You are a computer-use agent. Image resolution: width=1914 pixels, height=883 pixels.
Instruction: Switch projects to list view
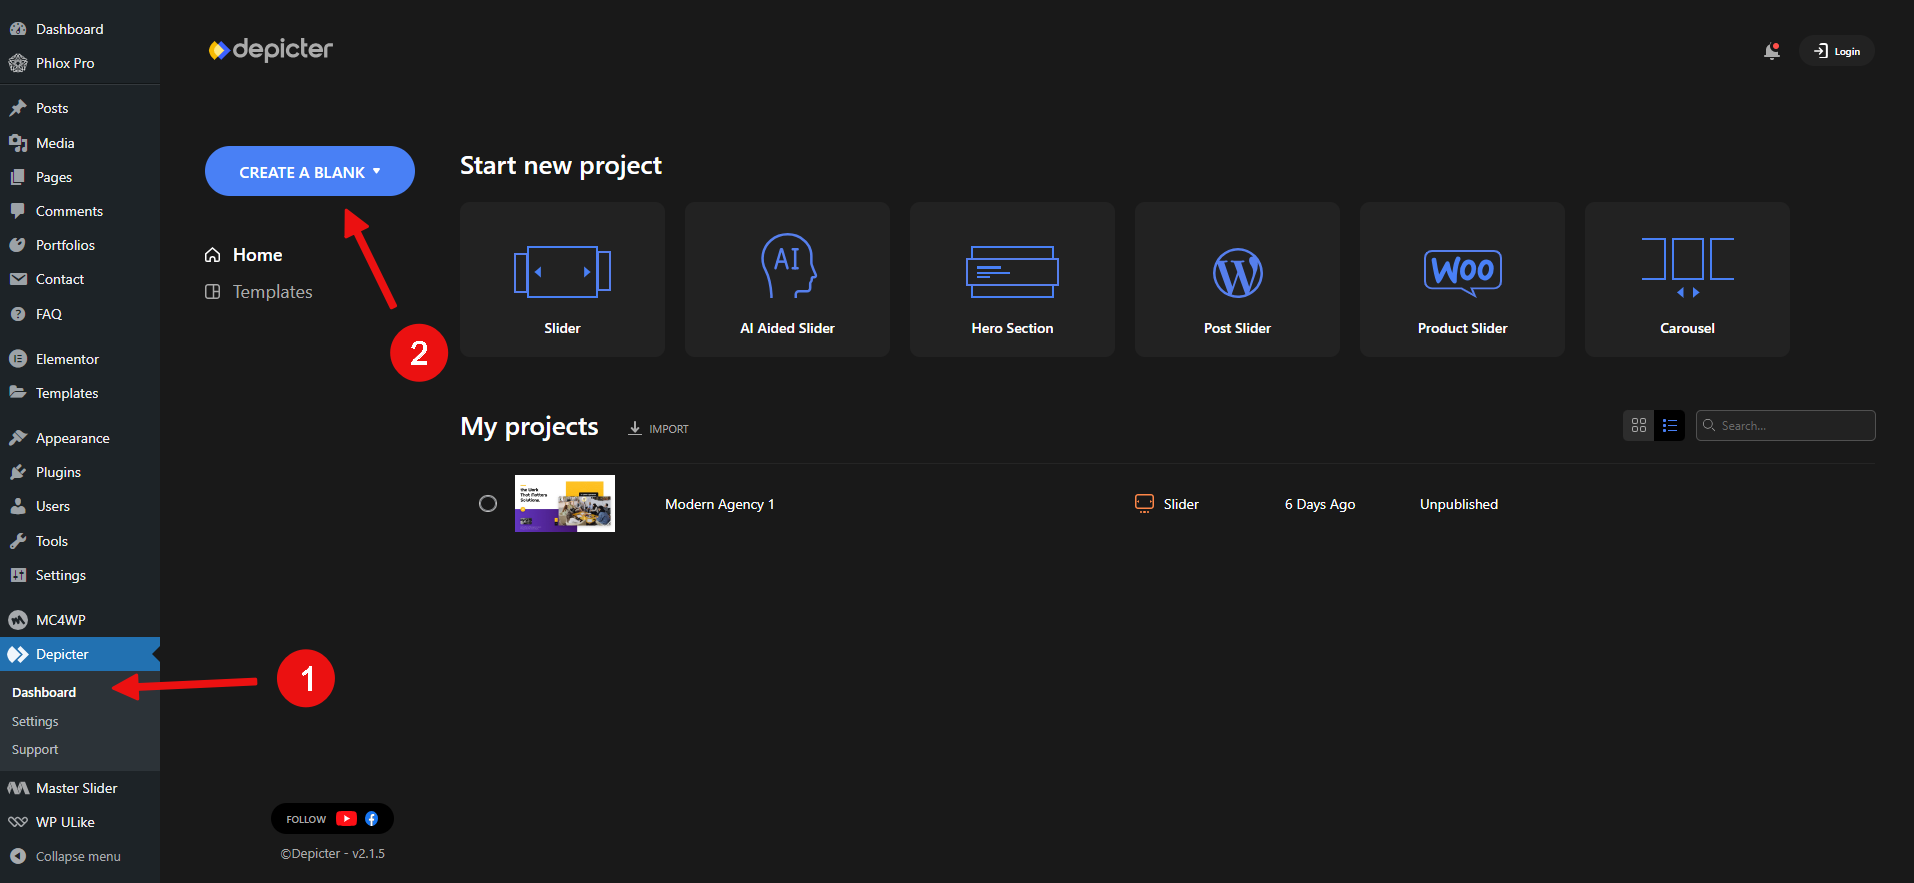point(1669,425)
